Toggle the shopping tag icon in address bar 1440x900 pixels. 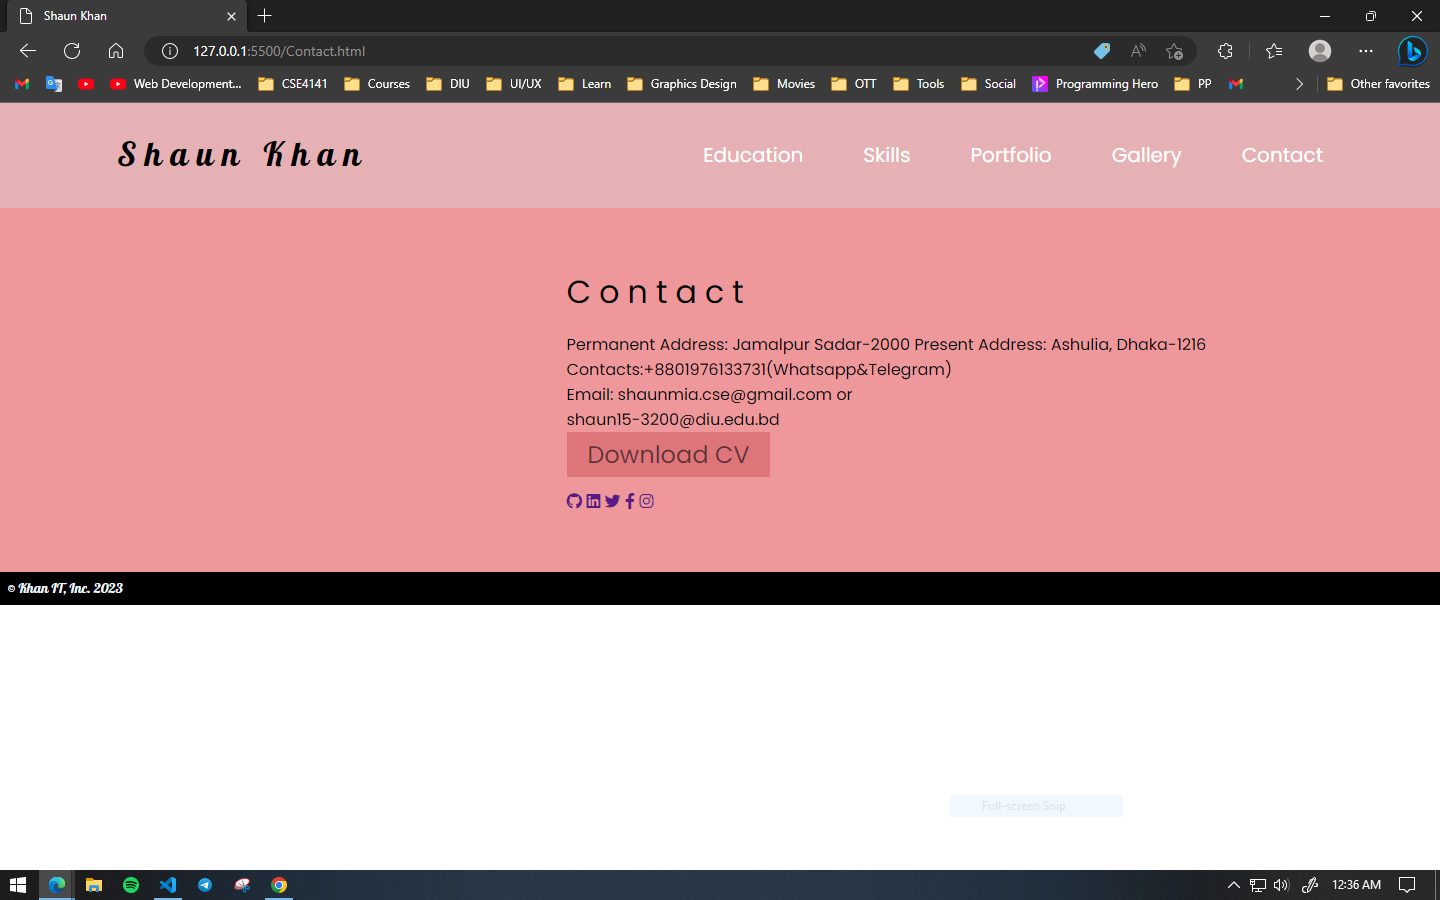pyautogui.click(x=1102, y=51)
